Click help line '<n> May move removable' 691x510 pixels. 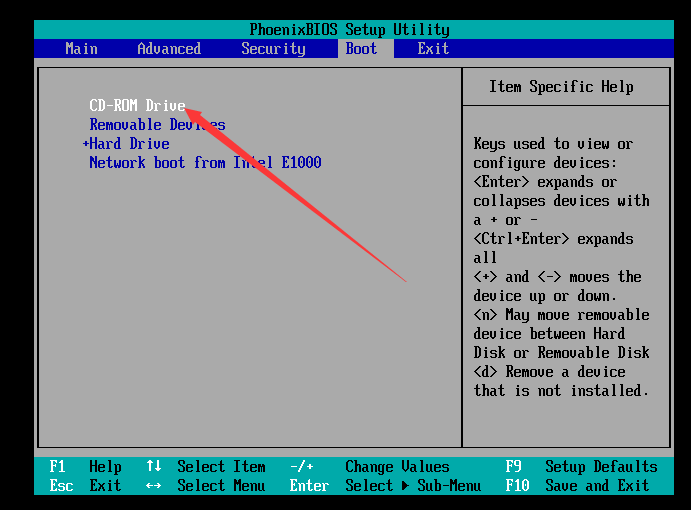[561, 315]
